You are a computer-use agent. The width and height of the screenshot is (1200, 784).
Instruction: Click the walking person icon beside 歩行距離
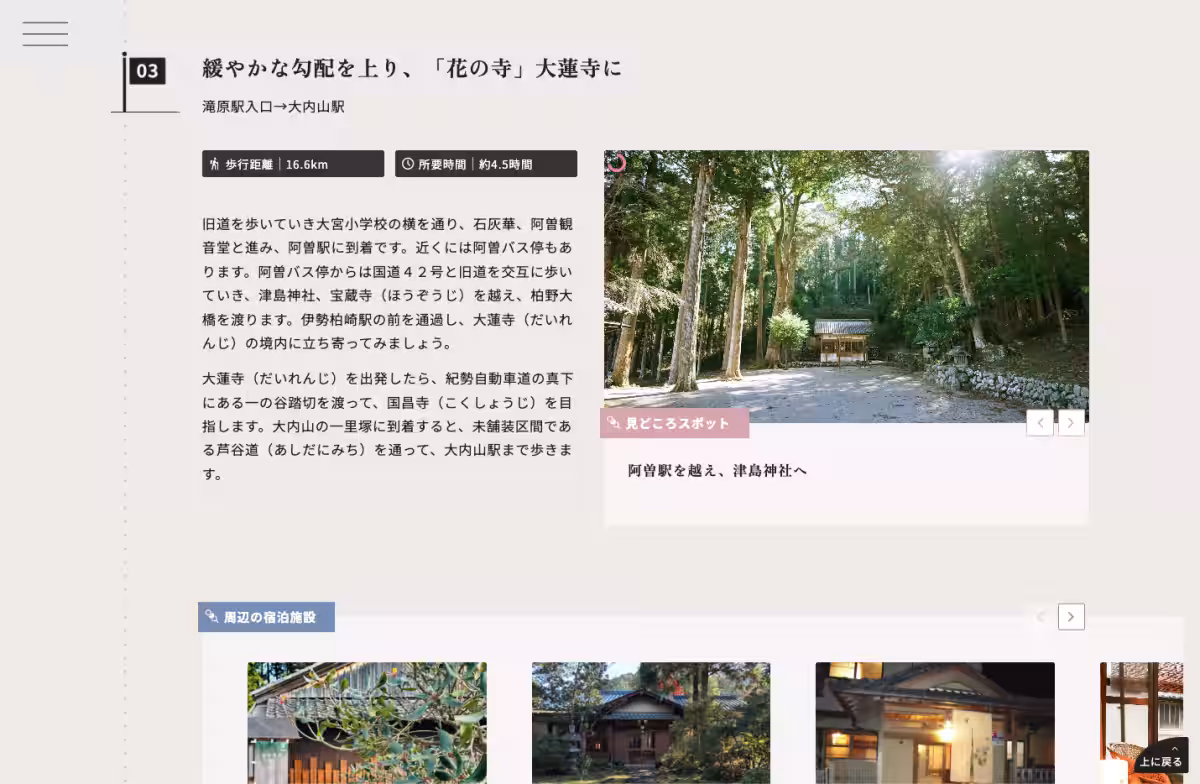(x=214, y=164)
